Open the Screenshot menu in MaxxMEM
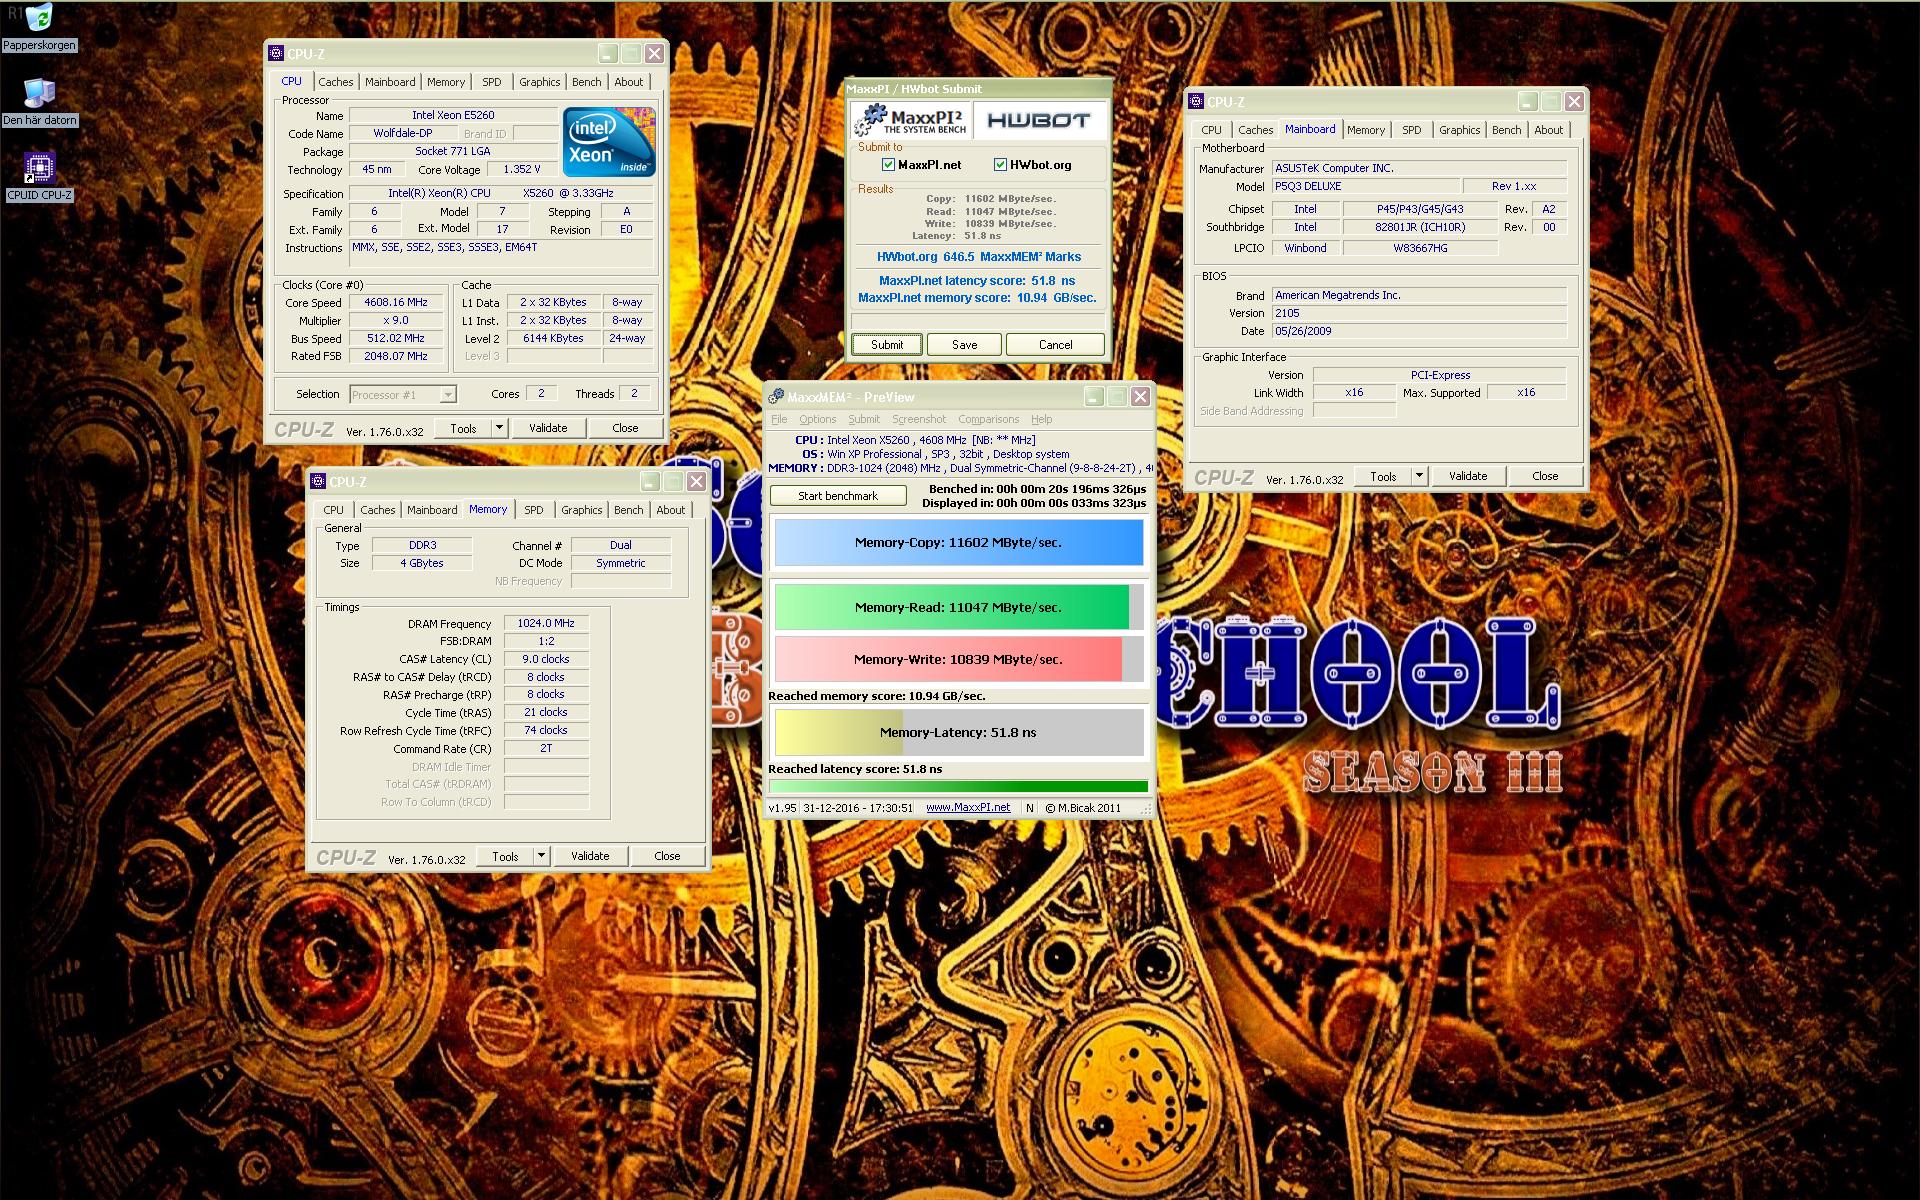1920x1200 pixels. pos(918,420)
